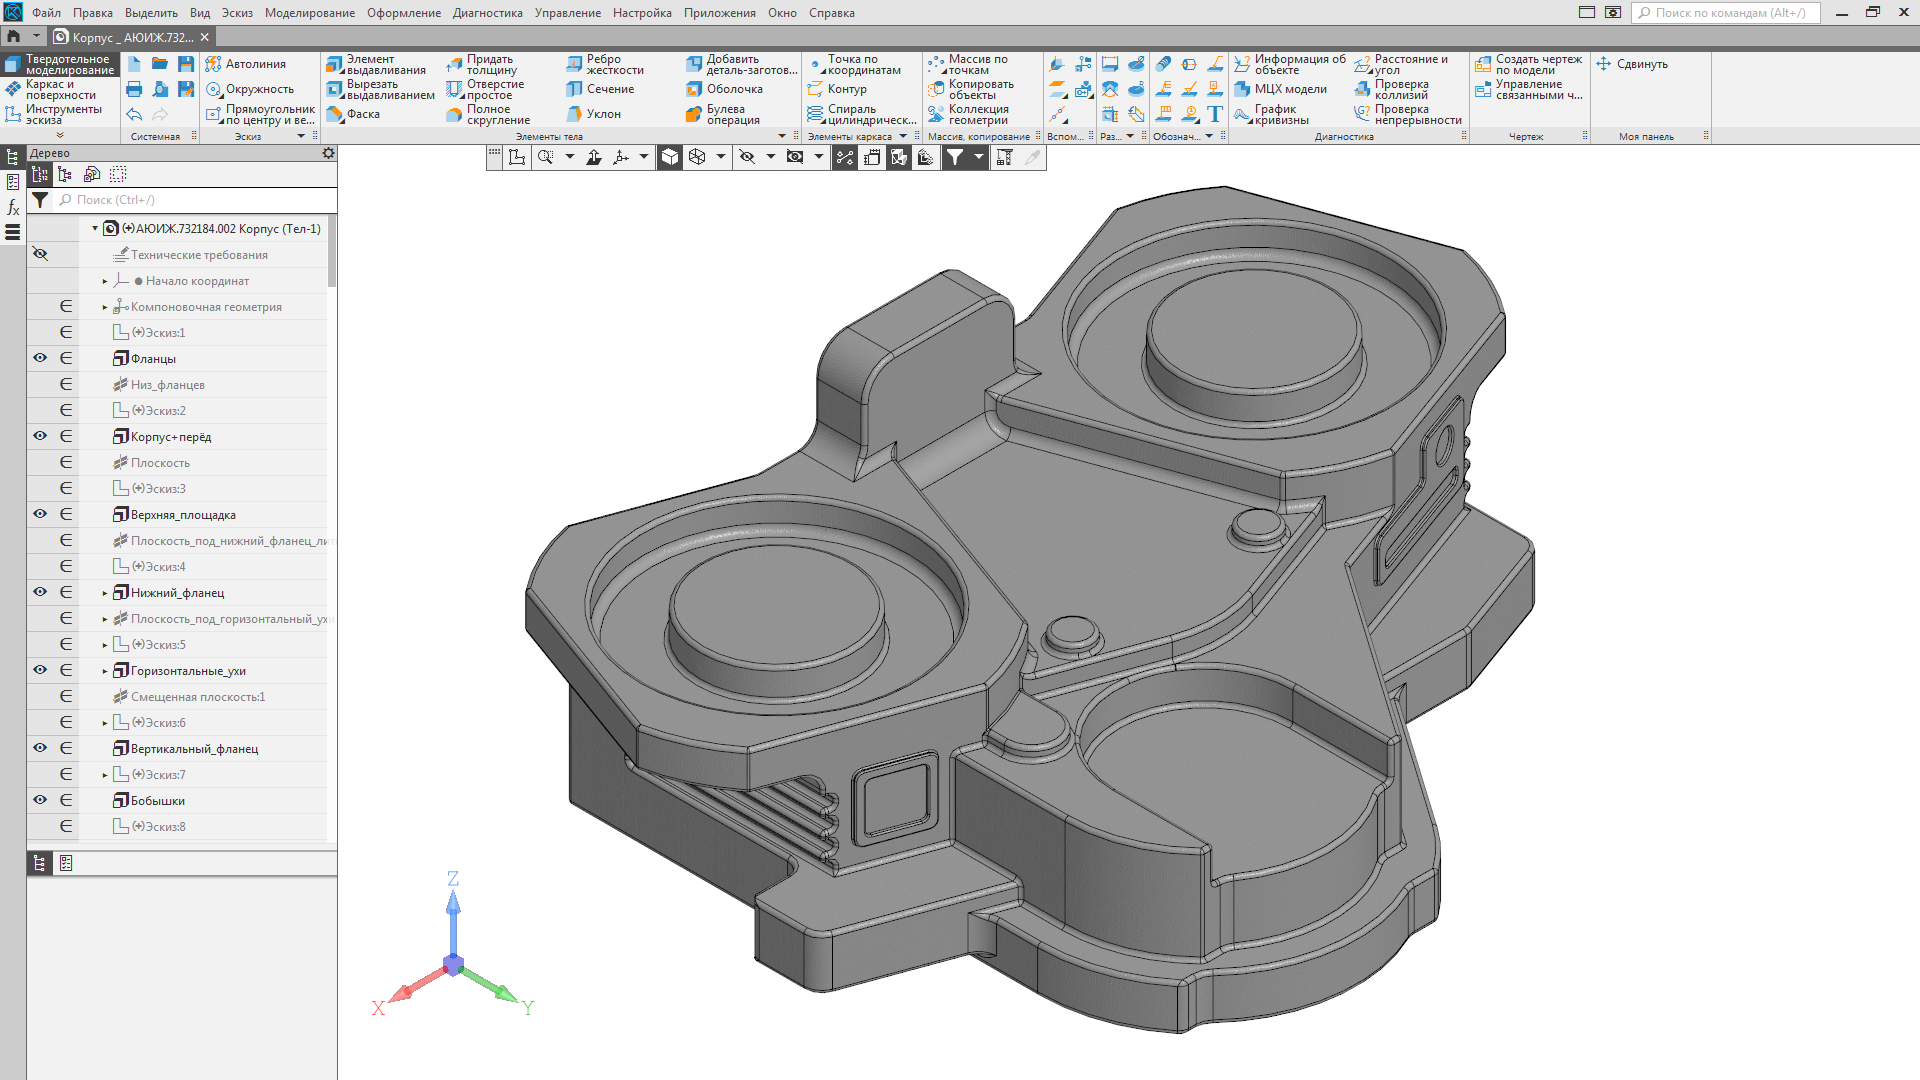
Task: Open the Диагностика menu
Action: 487,13
